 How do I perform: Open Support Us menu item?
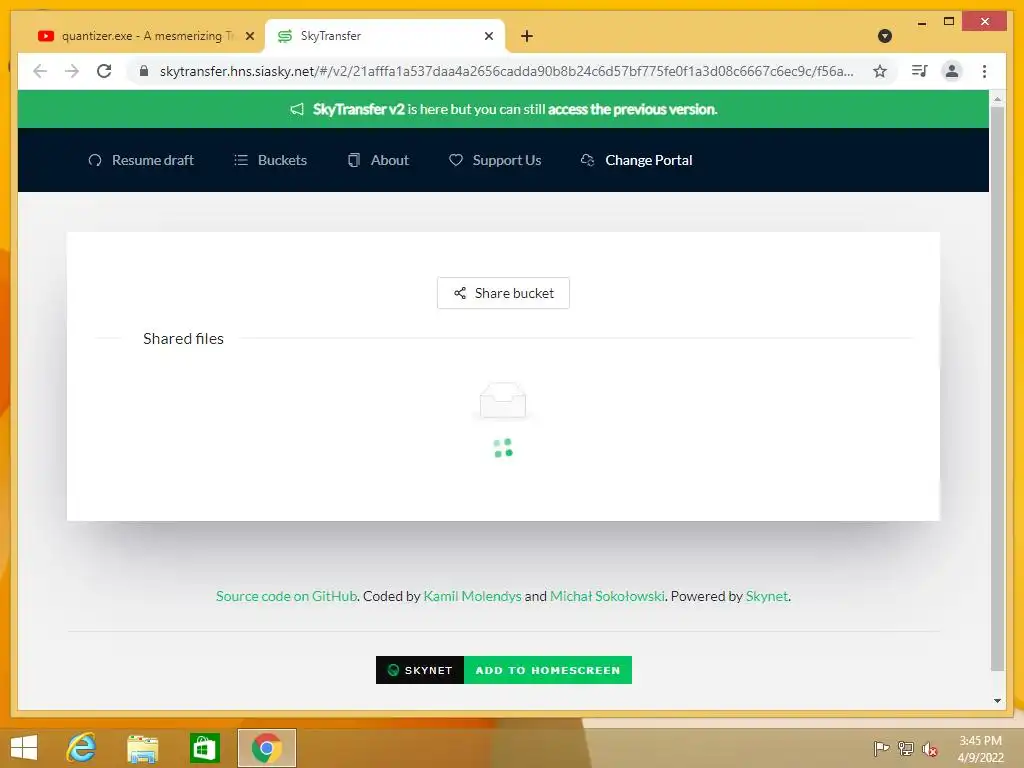495,160
